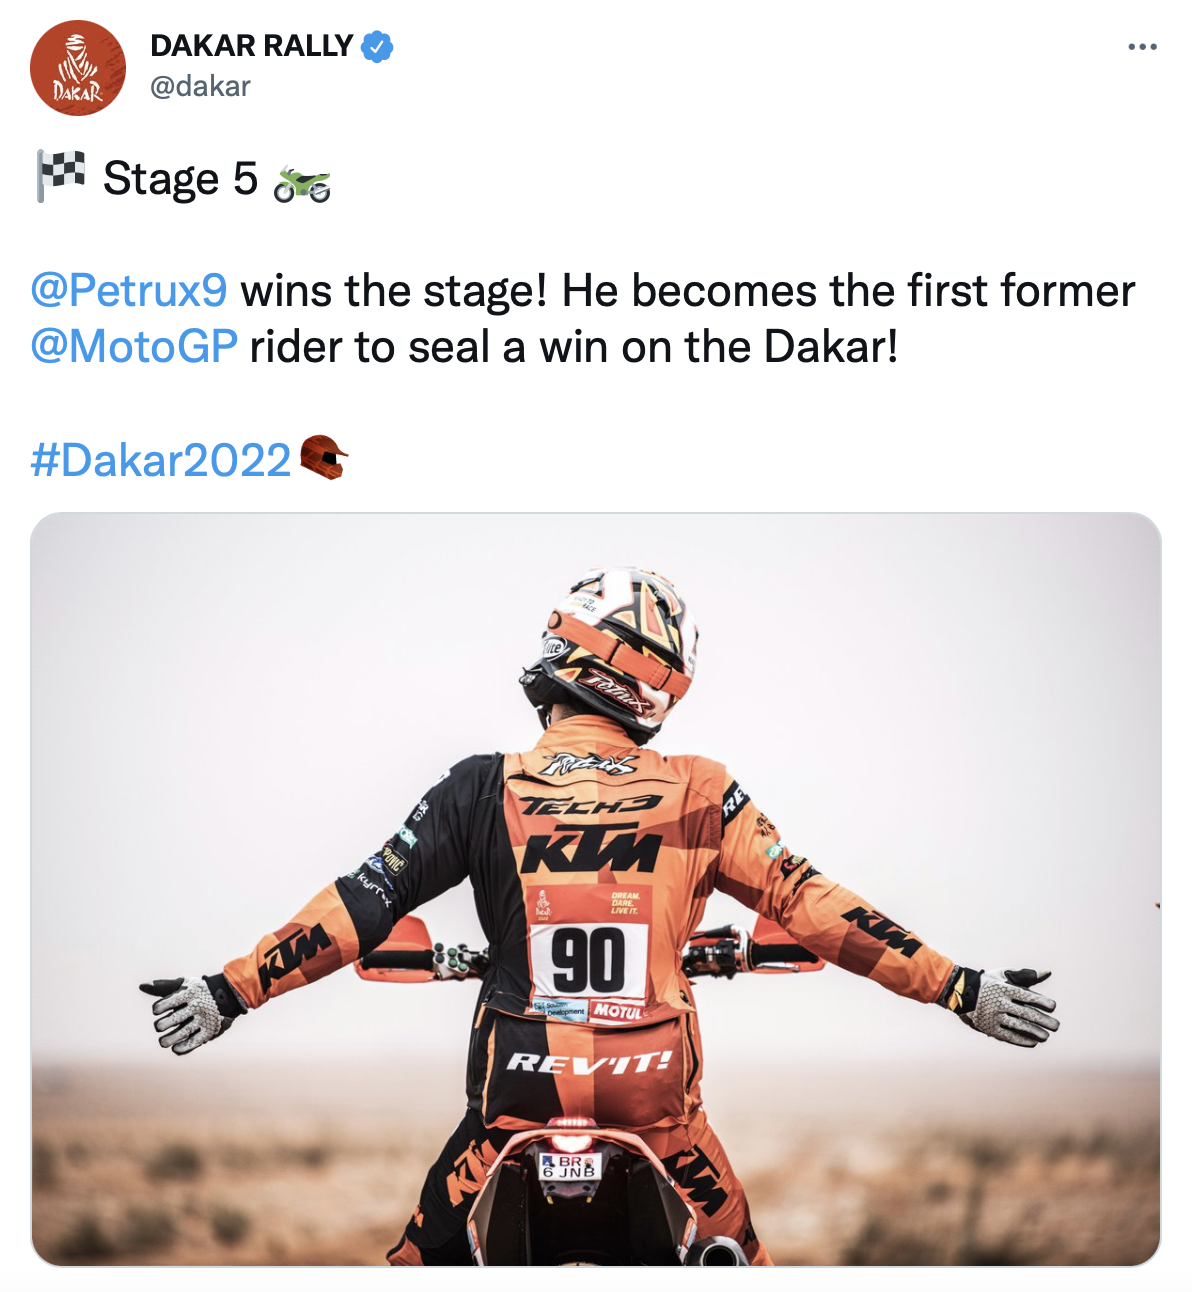Click the checkered flag emoji

pyautogui.click(x=61, y=175)
